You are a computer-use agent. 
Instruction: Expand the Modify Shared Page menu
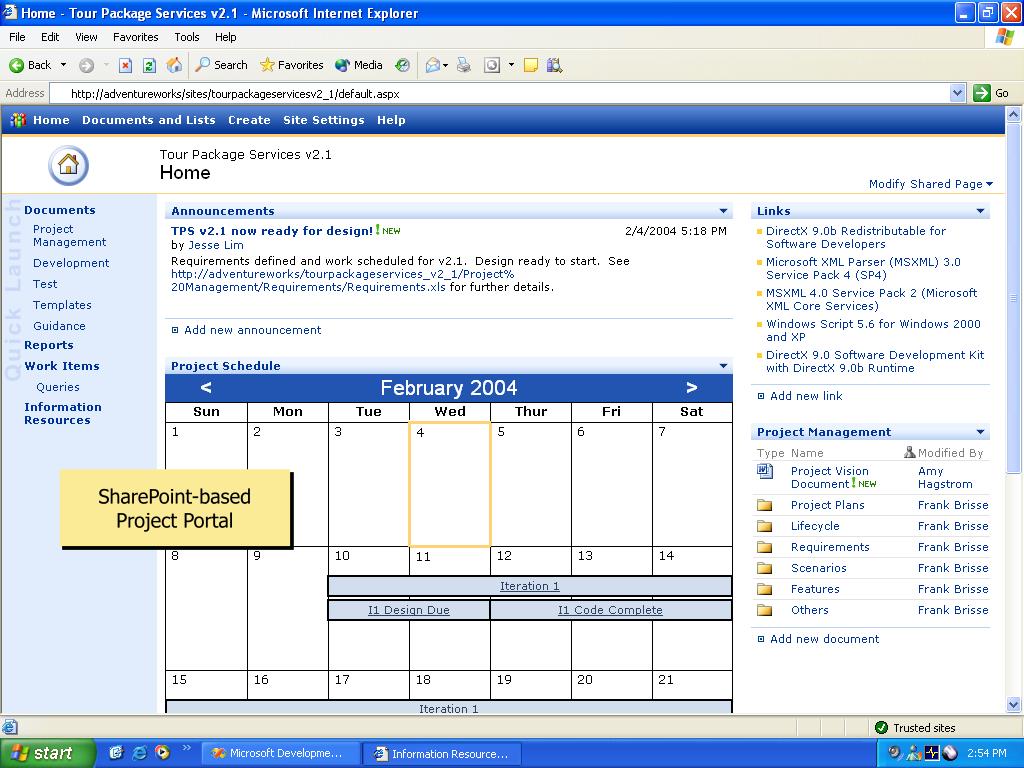click(x=931, y=184)
